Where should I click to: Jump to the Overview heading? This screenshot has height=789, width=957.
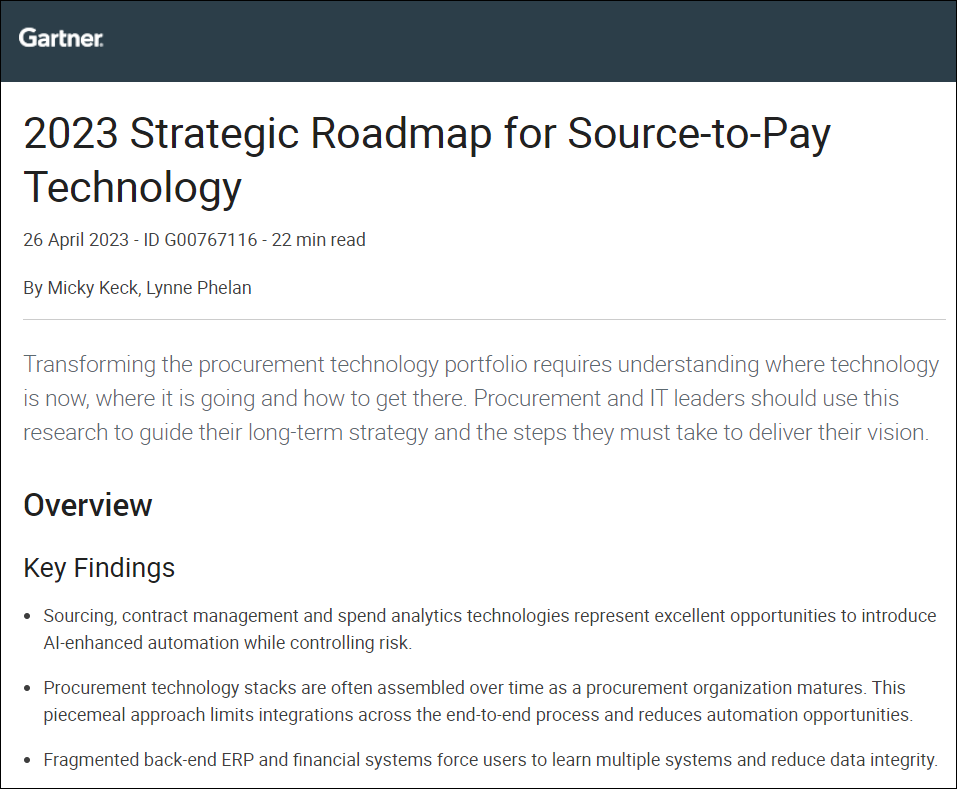coord(88,505)
